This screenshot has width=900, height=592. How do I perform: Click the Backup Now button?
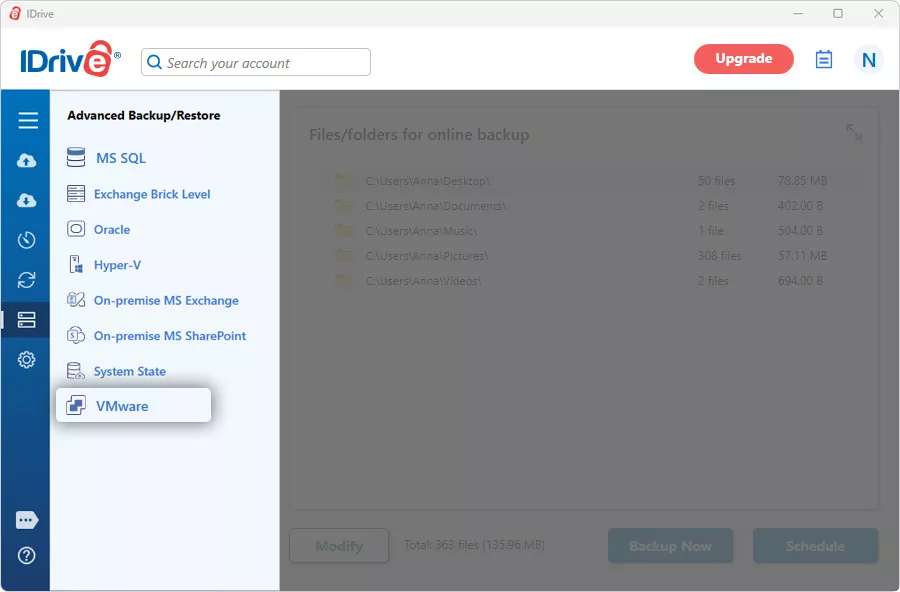pyautogui.click(x=670, y=546)
